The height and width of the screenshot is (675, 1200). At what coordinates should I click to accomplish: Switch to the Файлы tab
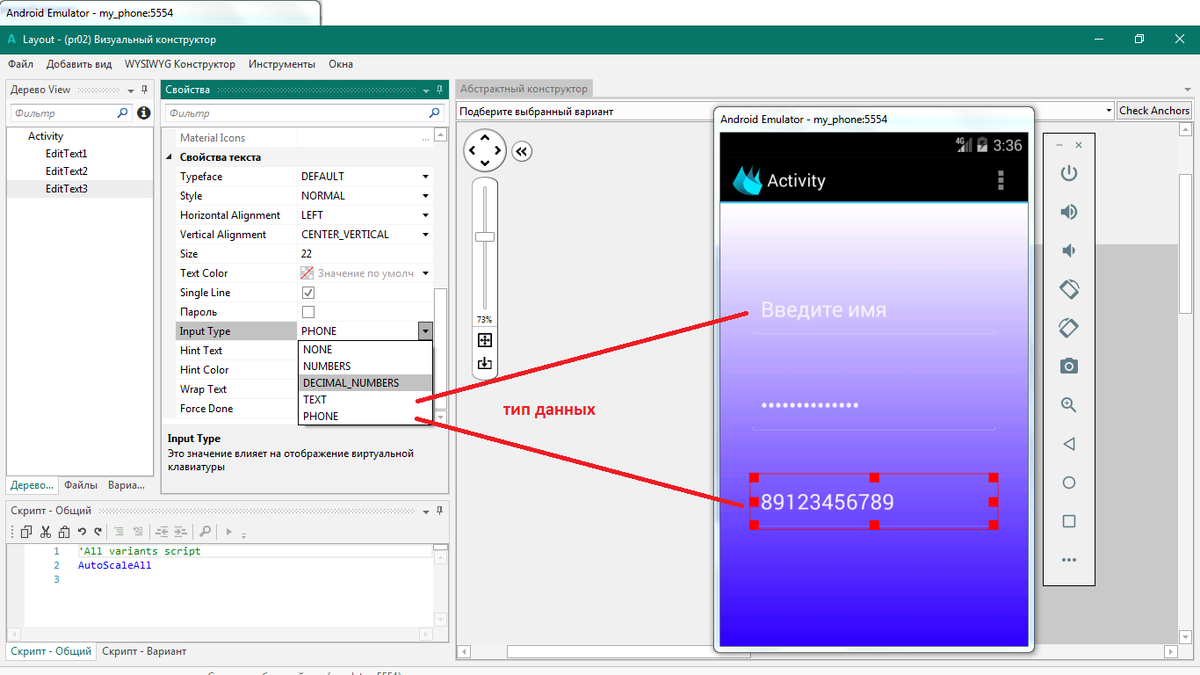(81, 486)
